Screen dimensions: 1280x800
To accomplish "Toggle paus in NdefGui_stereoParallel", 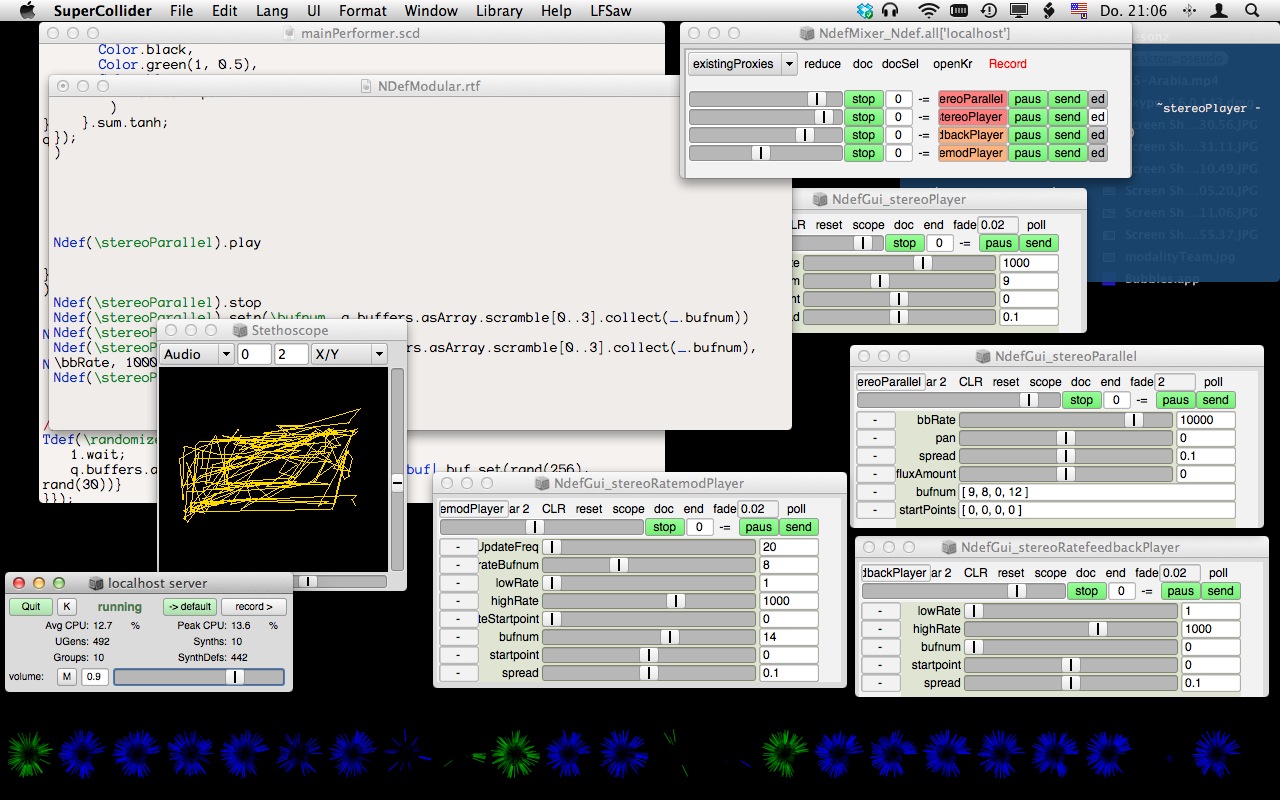I will 1175,400.
